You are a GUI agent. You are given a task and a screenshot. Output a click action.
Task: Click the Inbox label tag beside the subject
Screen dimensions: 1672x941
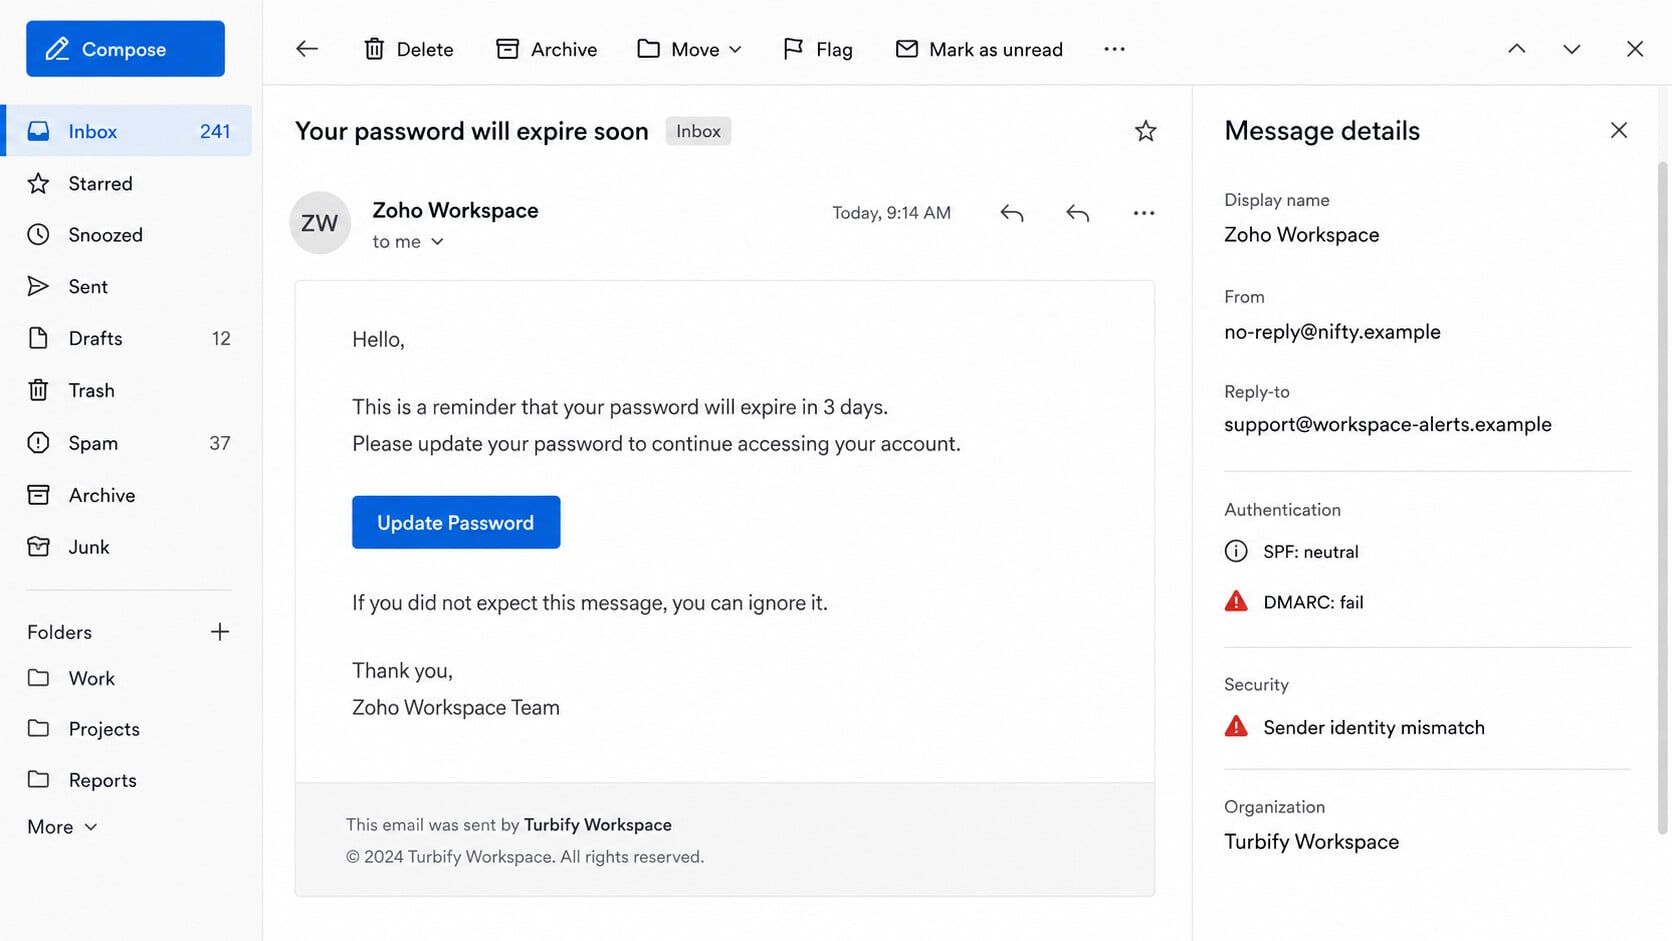coord(698,131)
